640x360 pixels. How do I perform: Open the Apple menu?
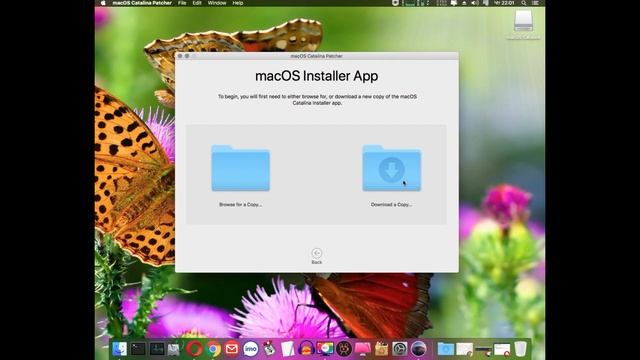click(103, 3)
